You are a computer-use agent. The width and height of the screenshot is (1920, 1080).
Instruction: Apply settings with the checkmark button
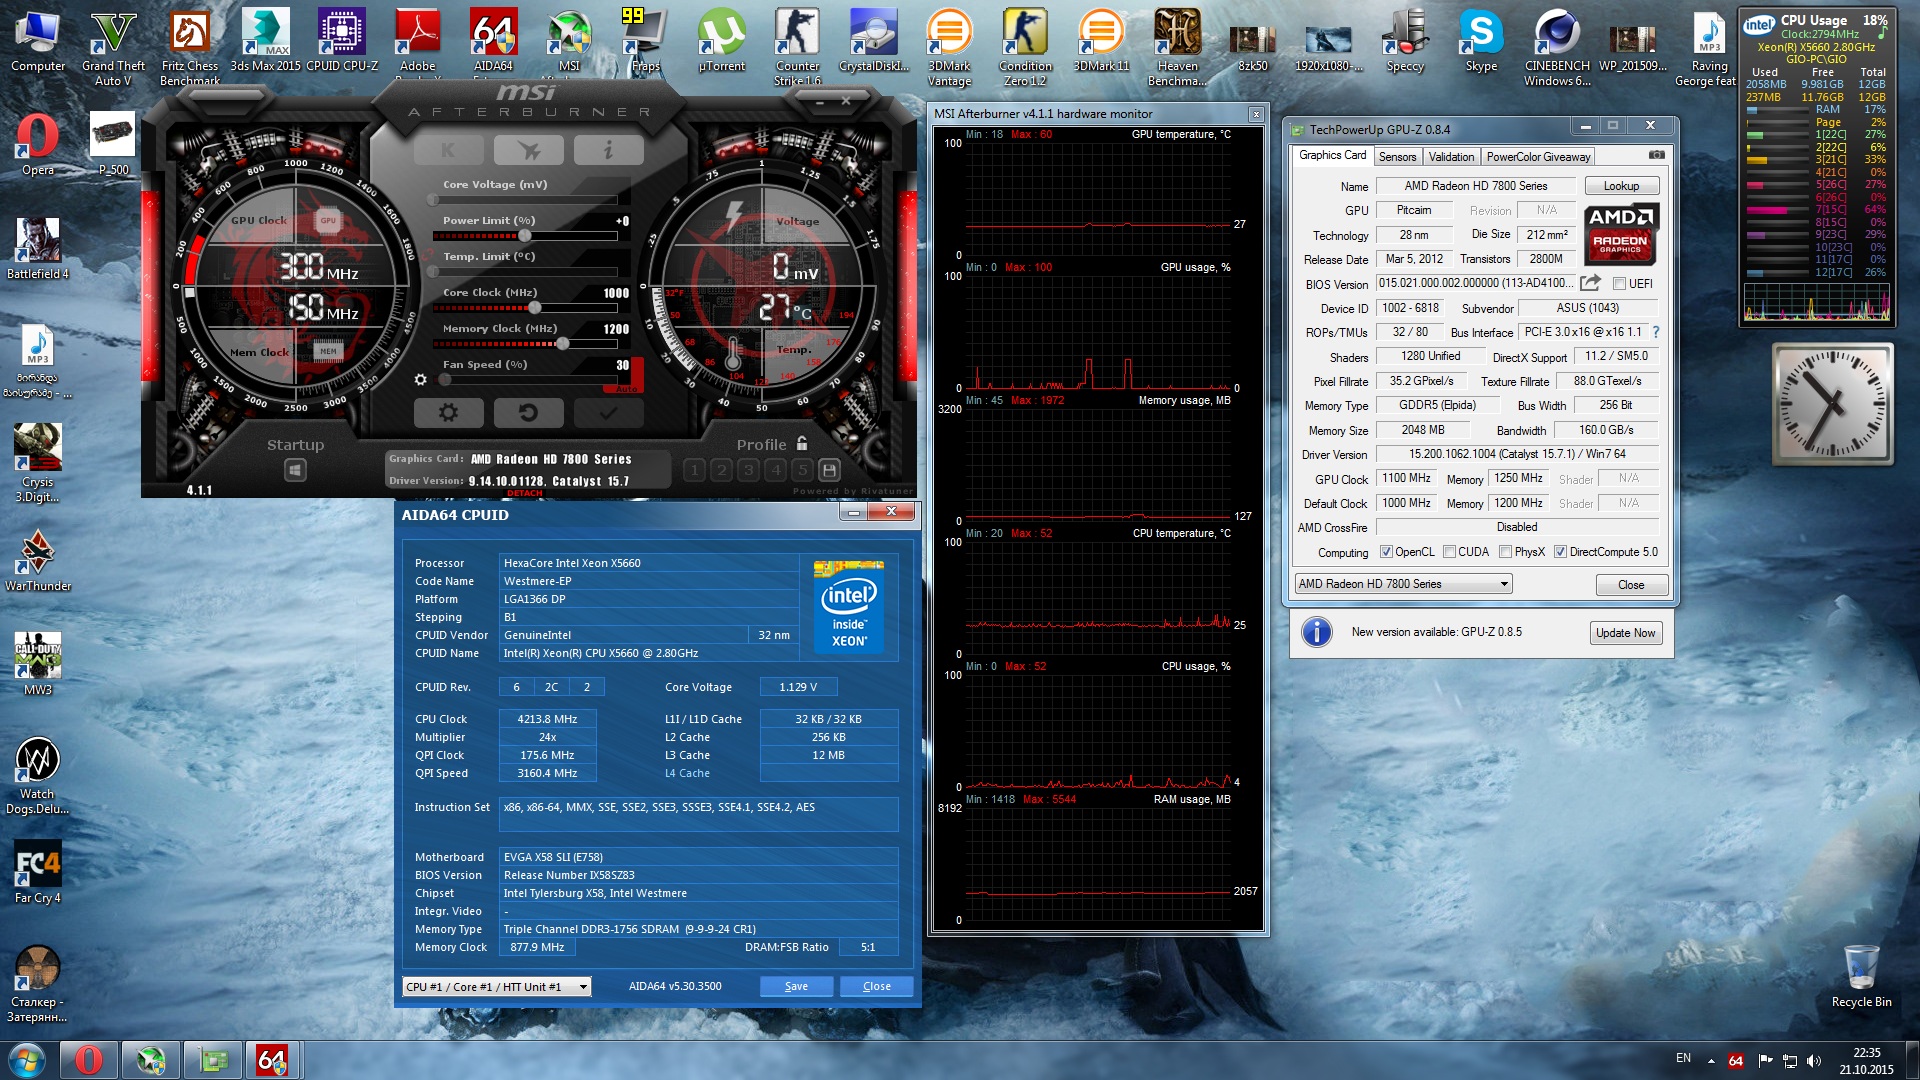(x=608, y=412)
